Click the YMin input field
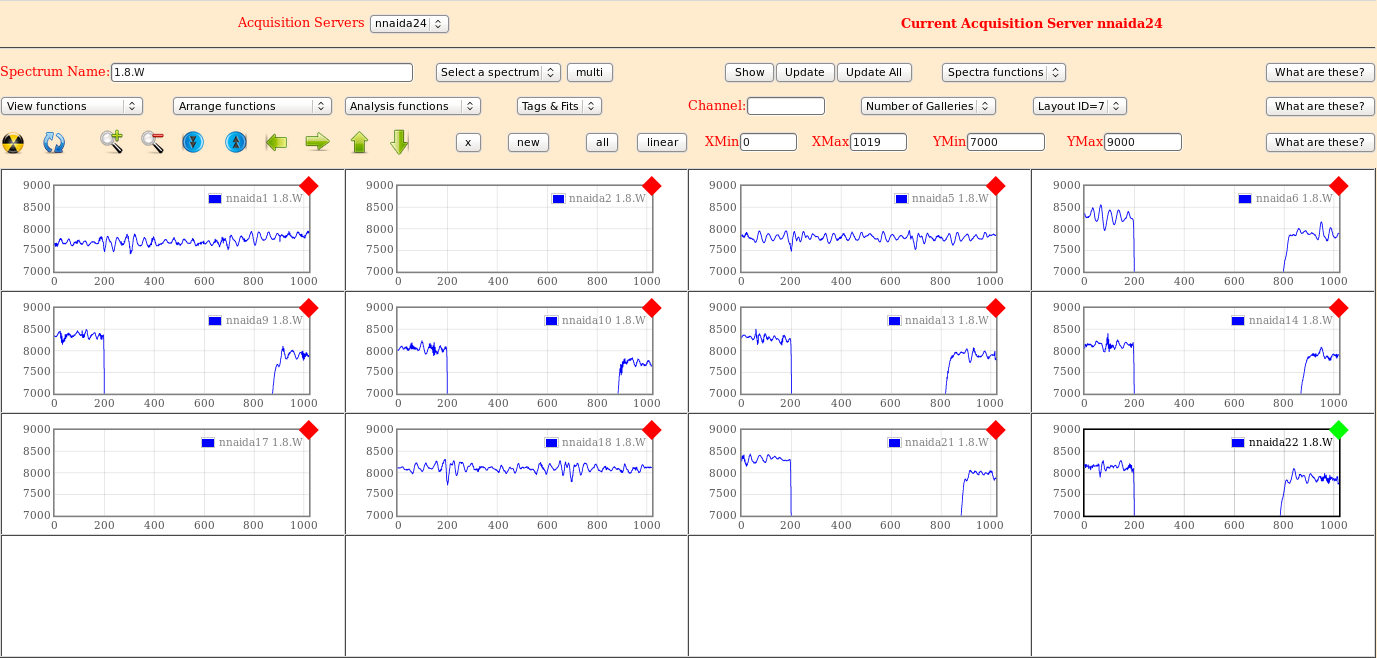The width and height of the screenshot is (1377, 658). pos(1006,142)
